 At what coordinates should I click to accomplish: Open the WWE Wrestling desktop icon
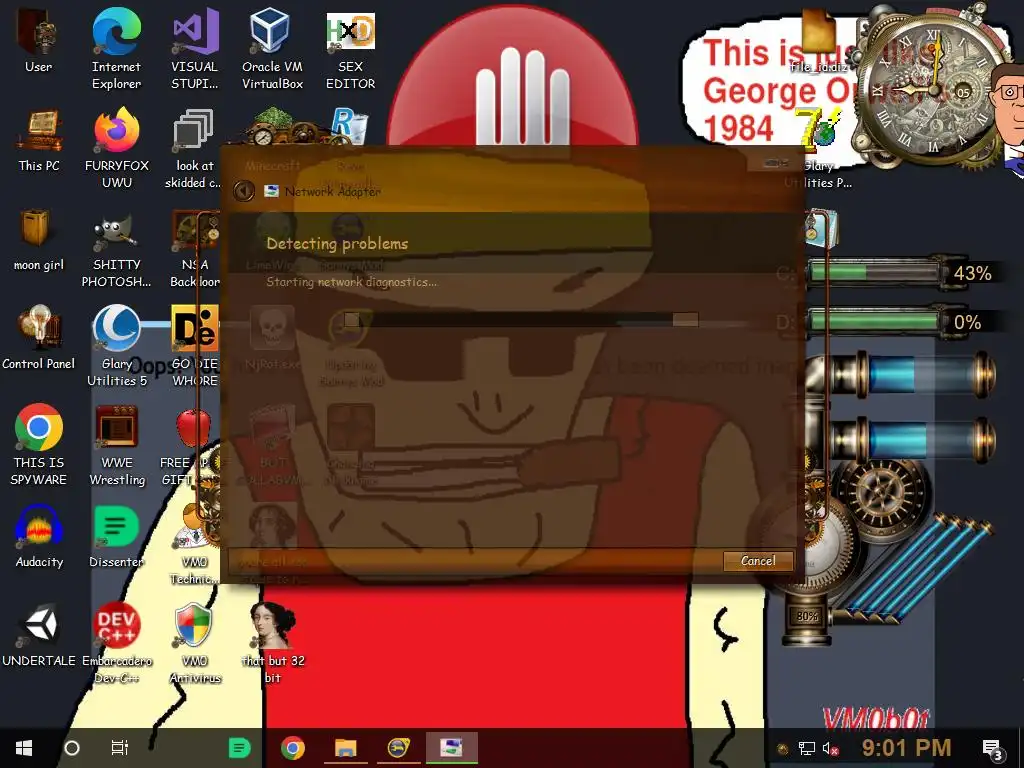(x=117, y=444)
